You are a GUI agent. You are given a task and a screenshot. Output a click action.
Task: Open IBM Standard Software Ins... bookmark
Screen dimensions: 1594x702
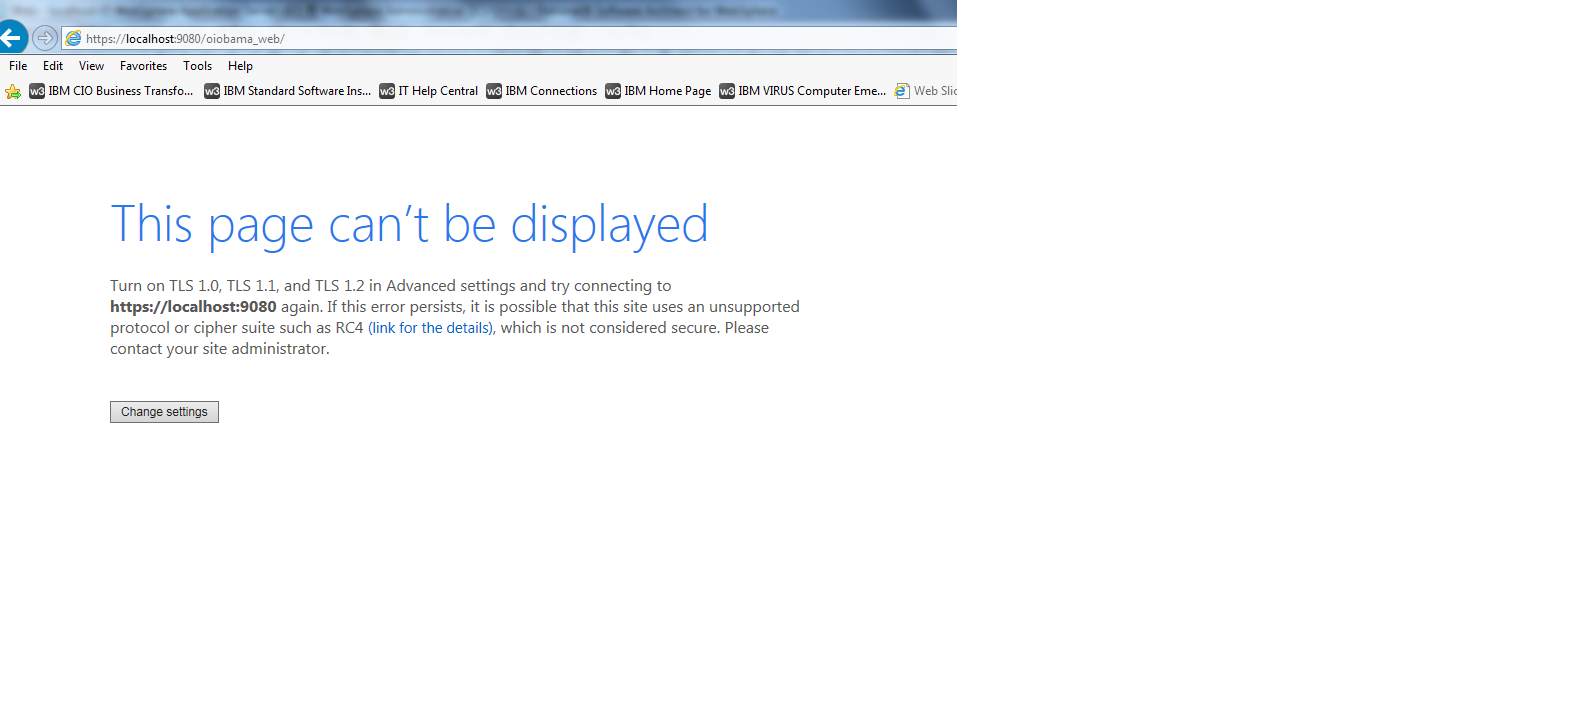point(287,91)
